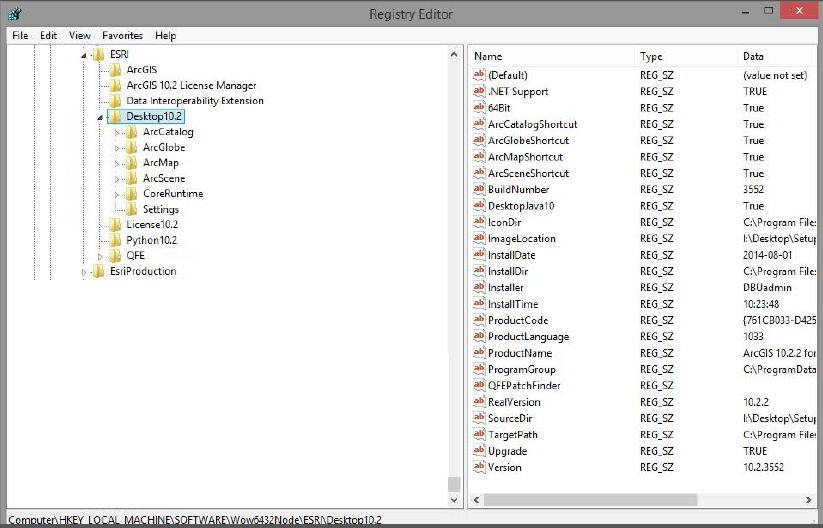Click the string icon beside InstallDir value
This screenshot has width=823, height=528.
[479, 271]
